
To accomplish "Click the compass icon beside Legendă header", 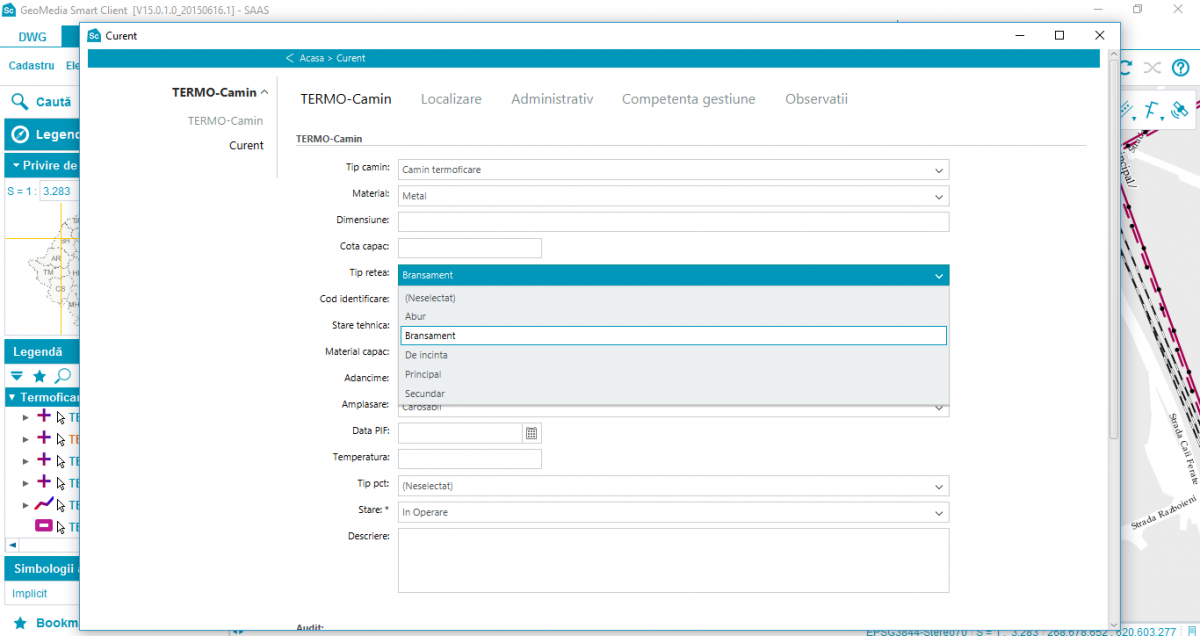I will (x=19, y=134).
